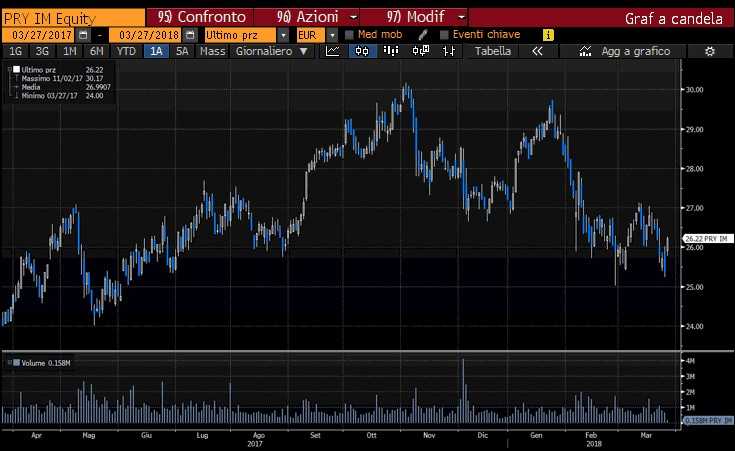Click the Gen month label on time axis
735x451 pixels.
[x=536, y=435]
